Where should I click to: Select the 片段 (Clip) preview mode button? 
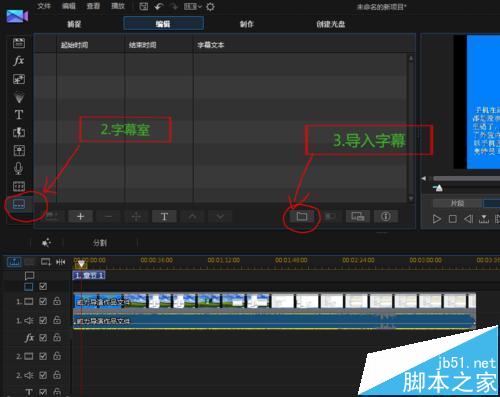[x=457, y=203]
